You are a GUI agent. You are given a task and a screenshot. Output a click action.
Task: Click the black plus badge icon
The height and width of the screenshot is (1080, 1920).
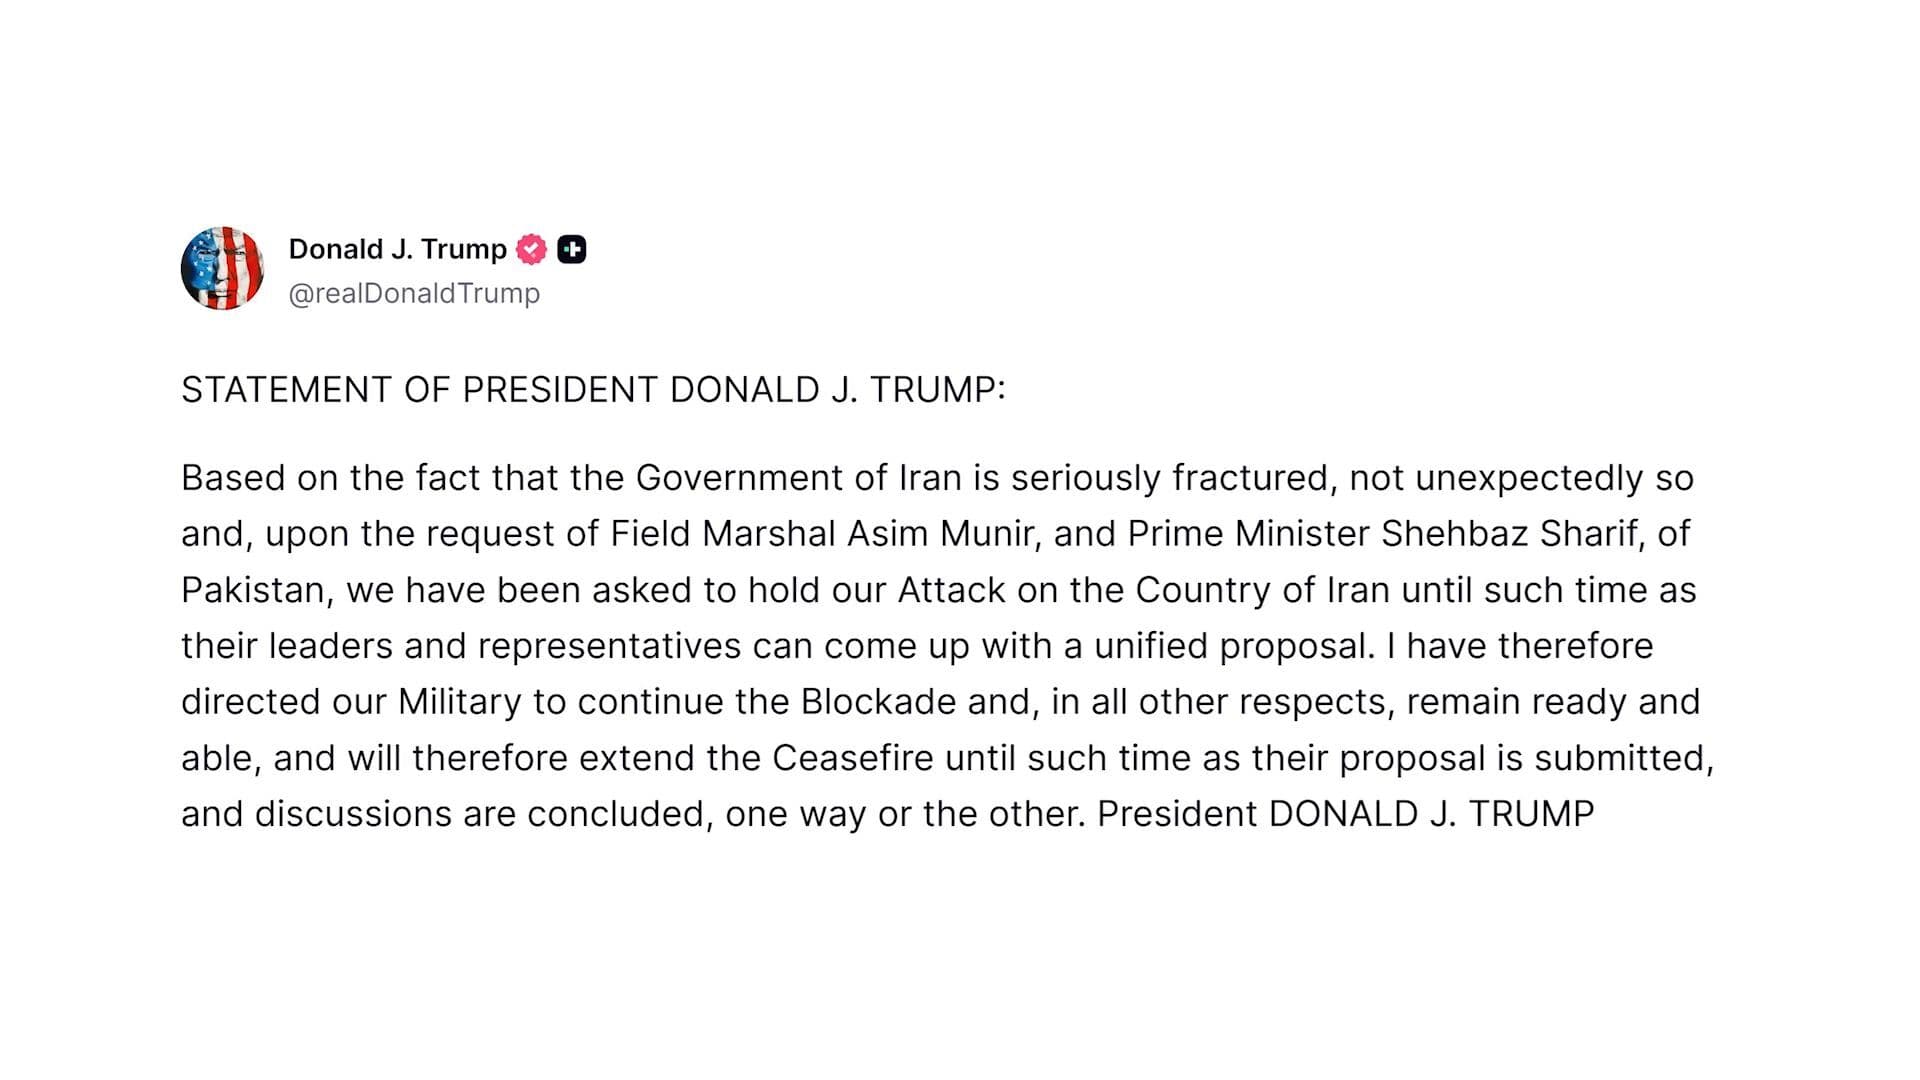pyautogui.click(x=572, y=249)
